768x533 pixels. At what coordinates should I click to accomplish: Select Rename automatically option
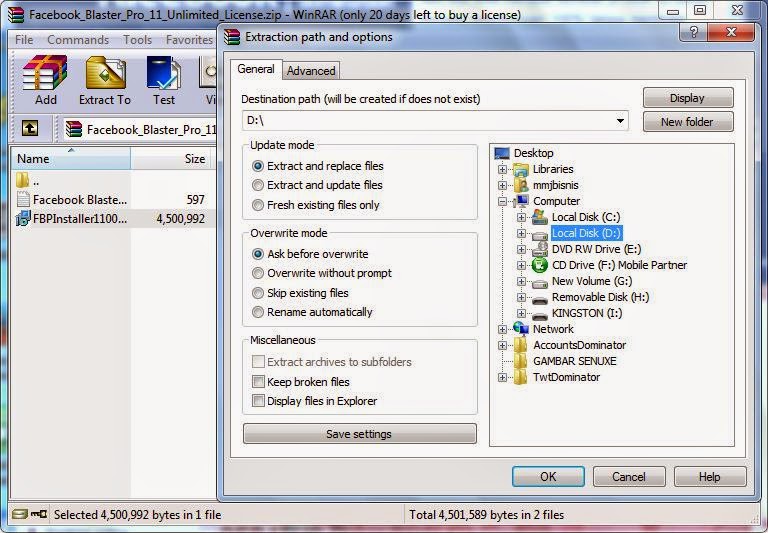point(258,312)
